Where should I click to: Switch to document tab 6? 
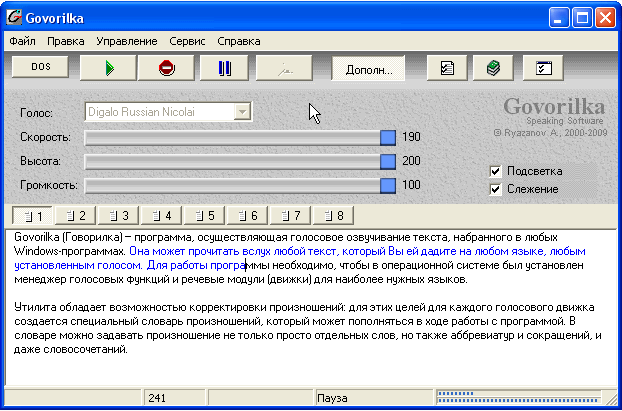point(247,216)
